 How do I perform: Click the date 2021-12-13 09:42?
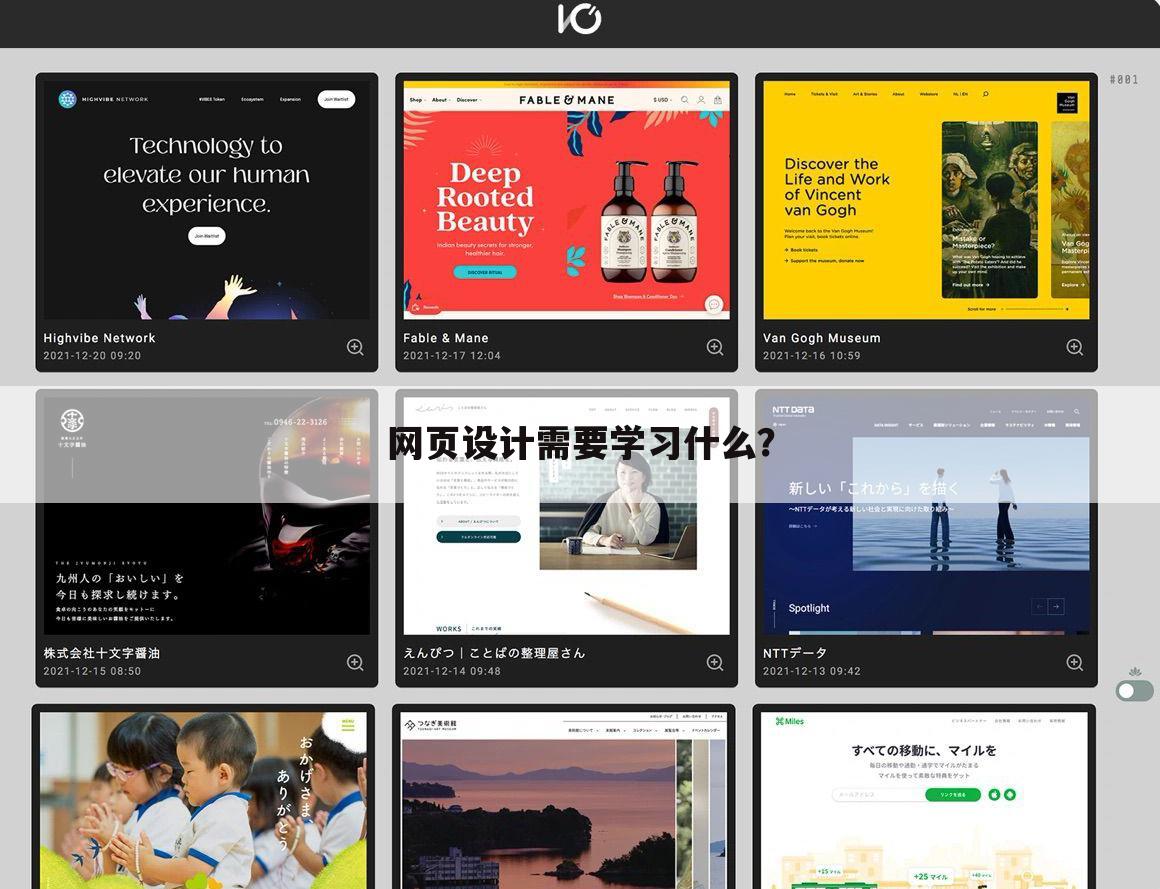pos(811,672)
